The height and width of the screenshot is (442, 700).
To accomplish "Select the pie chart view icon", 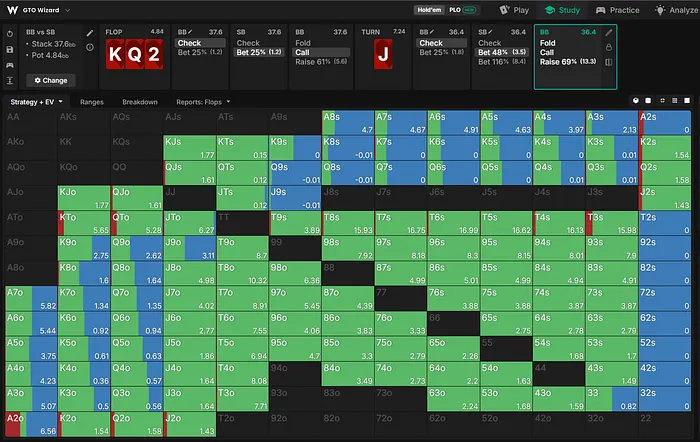I will pyautogui.click(x=636, y=100).
